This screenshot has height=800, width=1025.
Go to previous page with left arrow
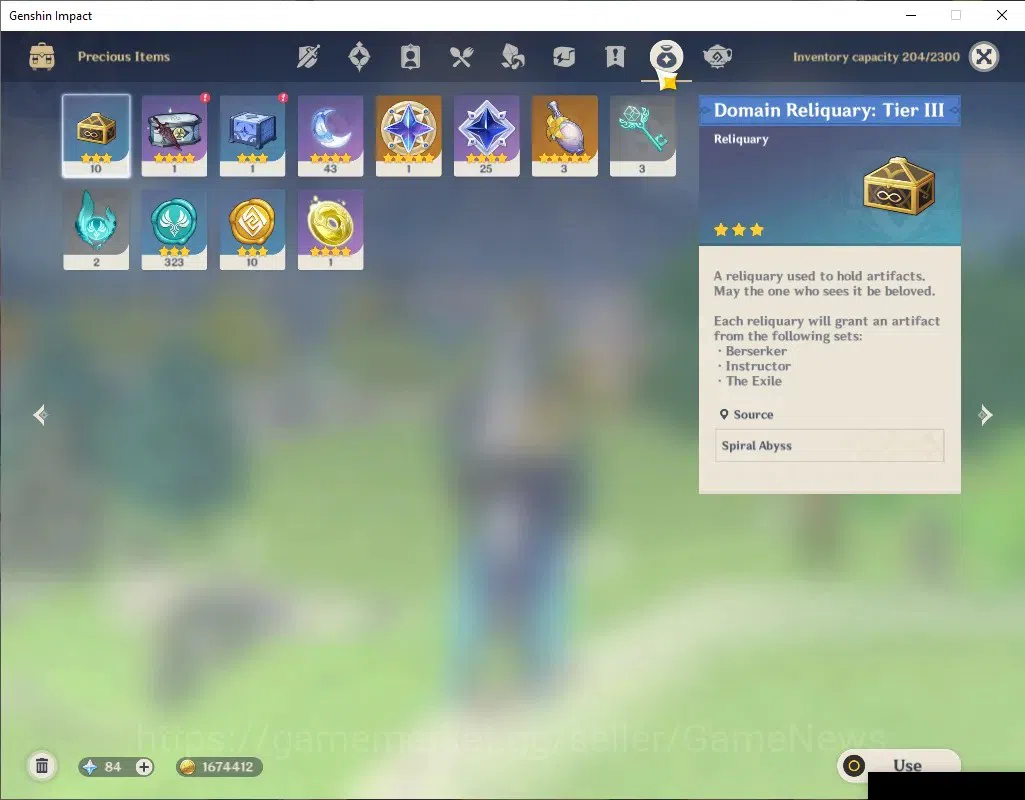41,414
